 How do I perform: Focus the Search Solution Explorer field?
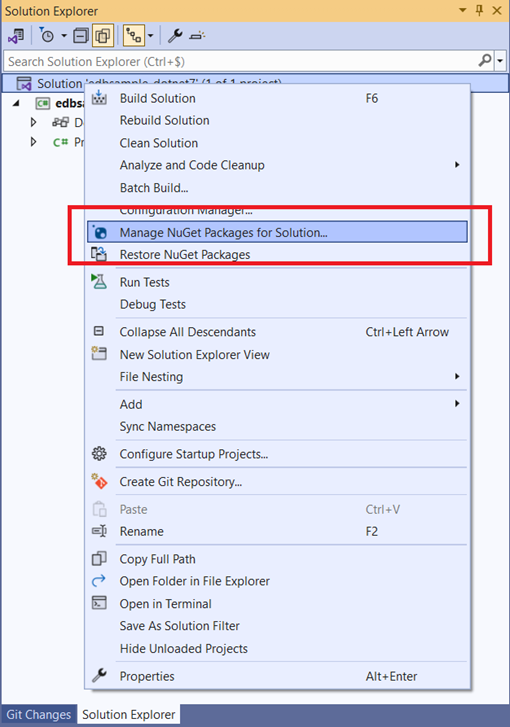[x=241, y=61]
